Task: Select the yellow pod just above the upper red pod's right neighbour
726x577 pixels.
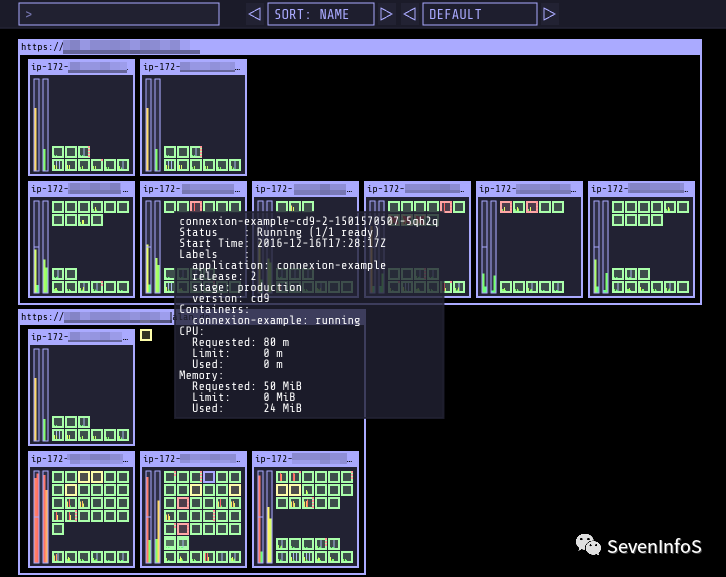Action: pyautogui.click(x=196, y=489)
